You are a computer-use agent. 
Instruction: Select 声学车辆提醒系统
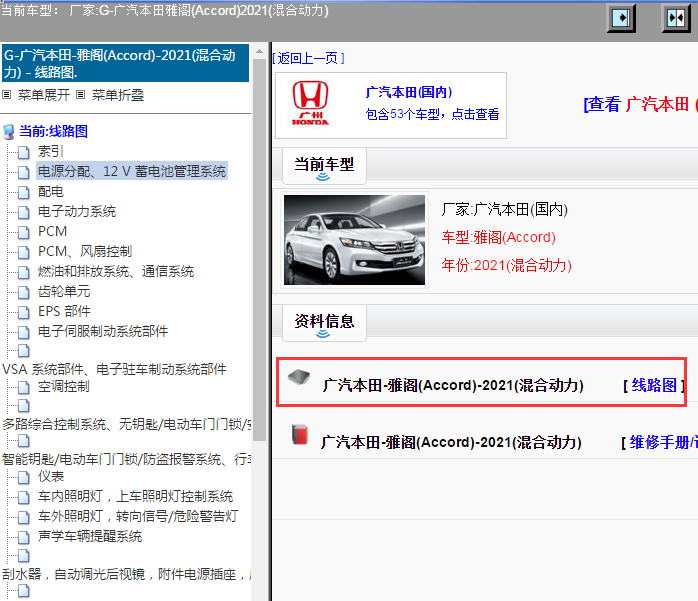point(90,536)
